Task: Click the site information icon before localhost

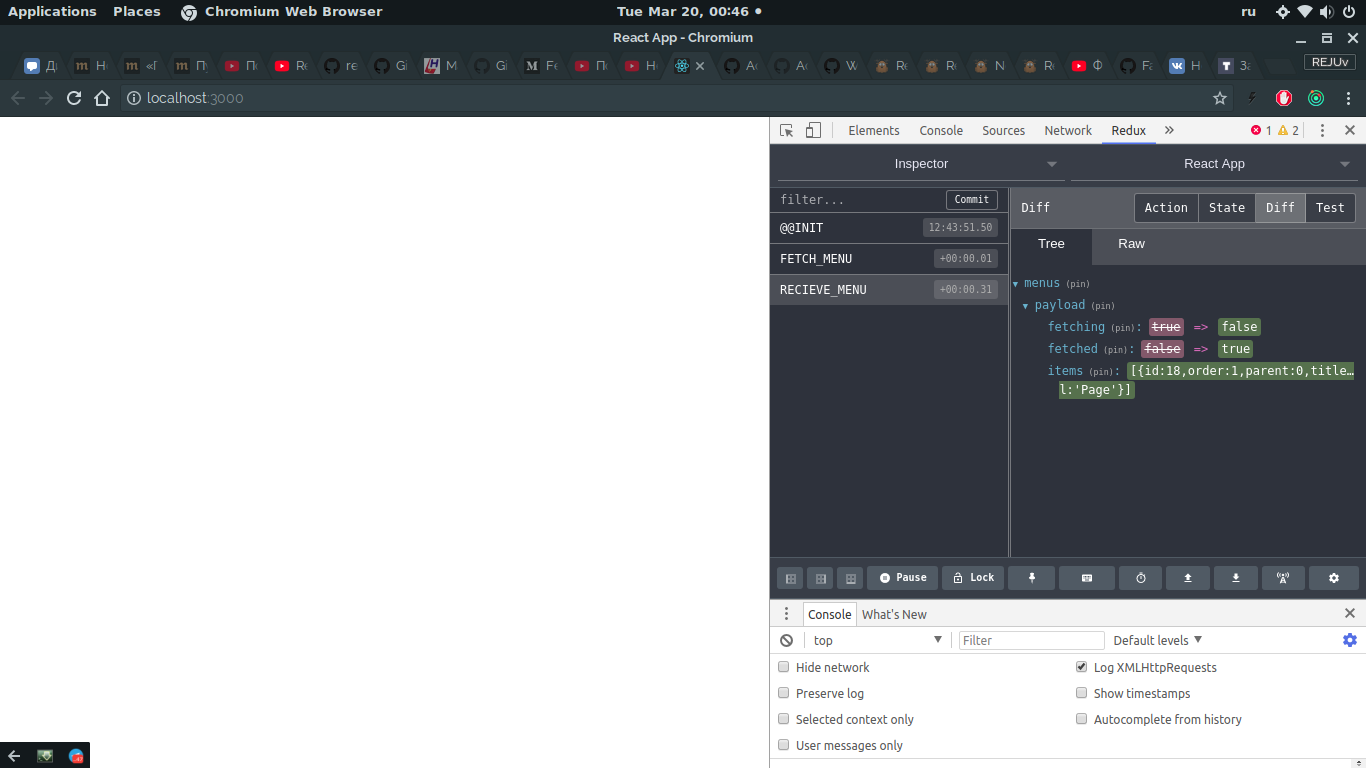Action: pyautogui.click(x=134, y=98)
